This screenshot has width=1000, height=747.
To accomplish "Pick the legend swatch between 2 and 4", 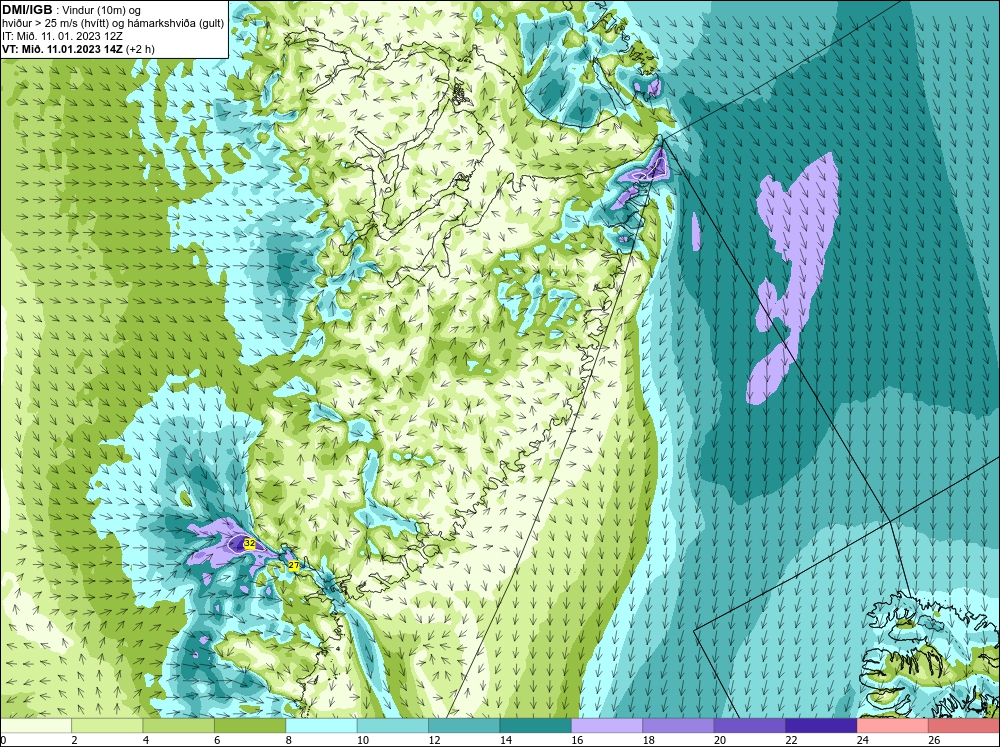I will click(107, 726).
